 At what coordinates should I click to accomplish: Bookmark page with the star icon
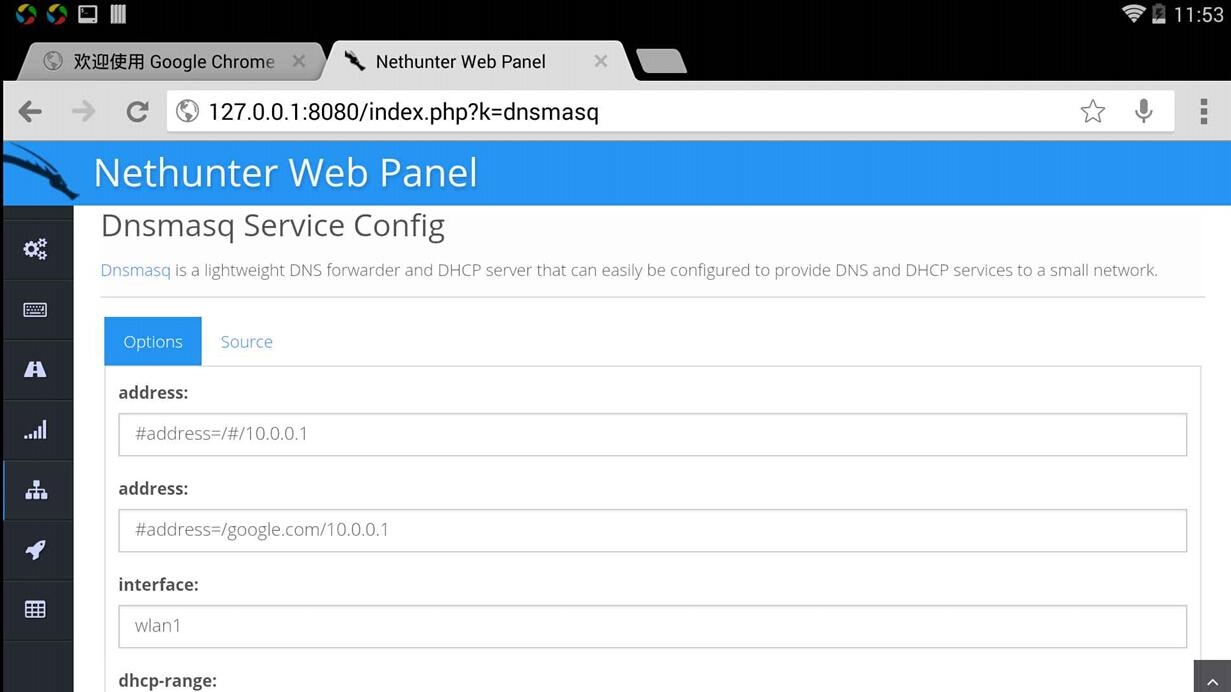1093,112
